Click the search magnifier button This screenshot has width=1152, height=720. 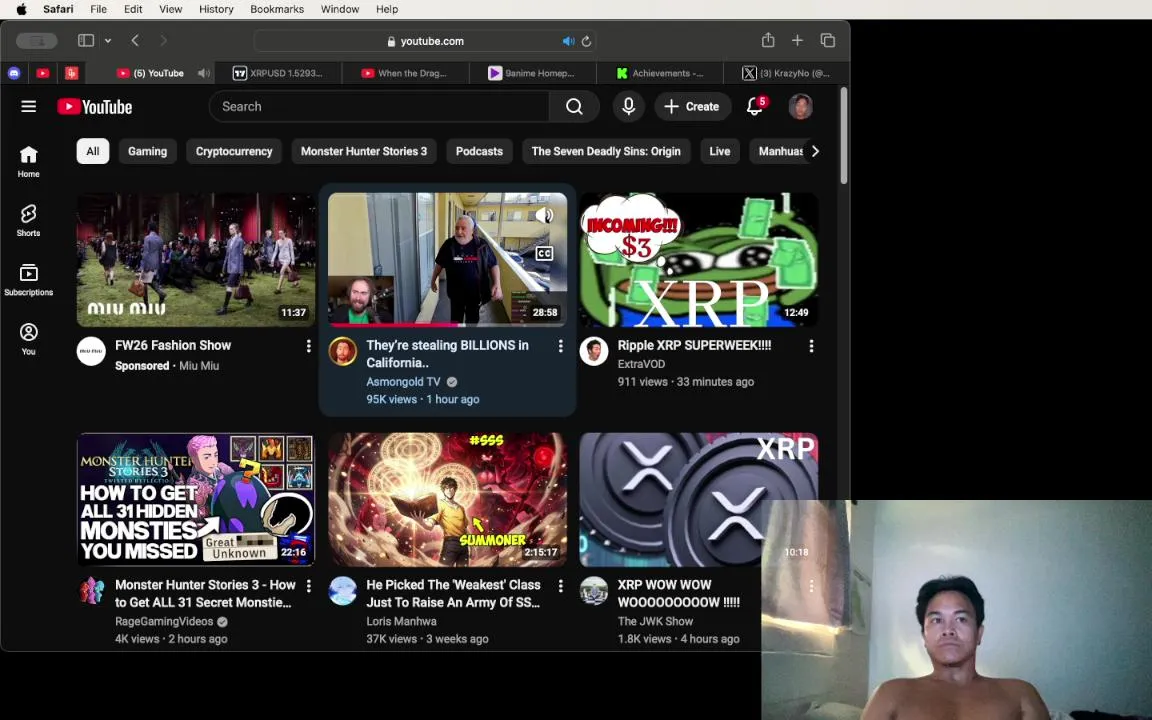click(574, 107)
